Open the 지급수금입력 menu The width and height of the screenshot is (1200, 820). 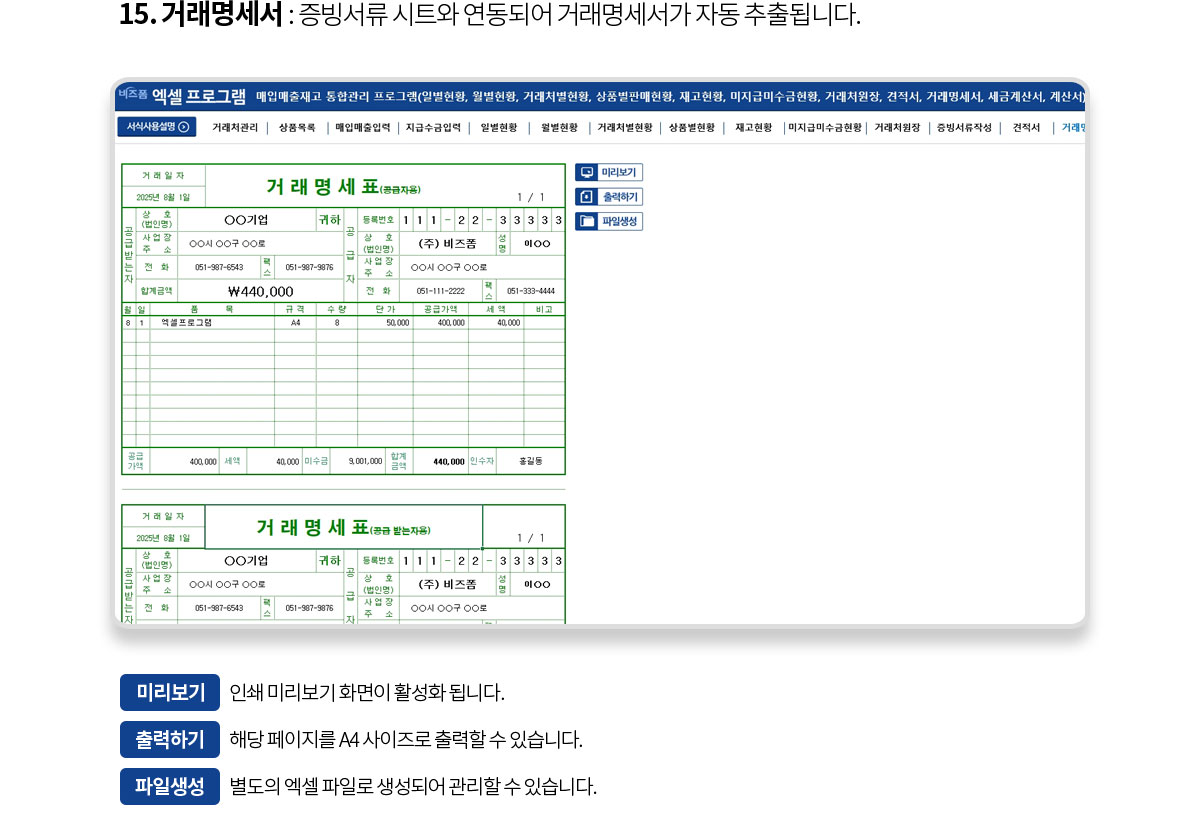click(x=433, y=128)
